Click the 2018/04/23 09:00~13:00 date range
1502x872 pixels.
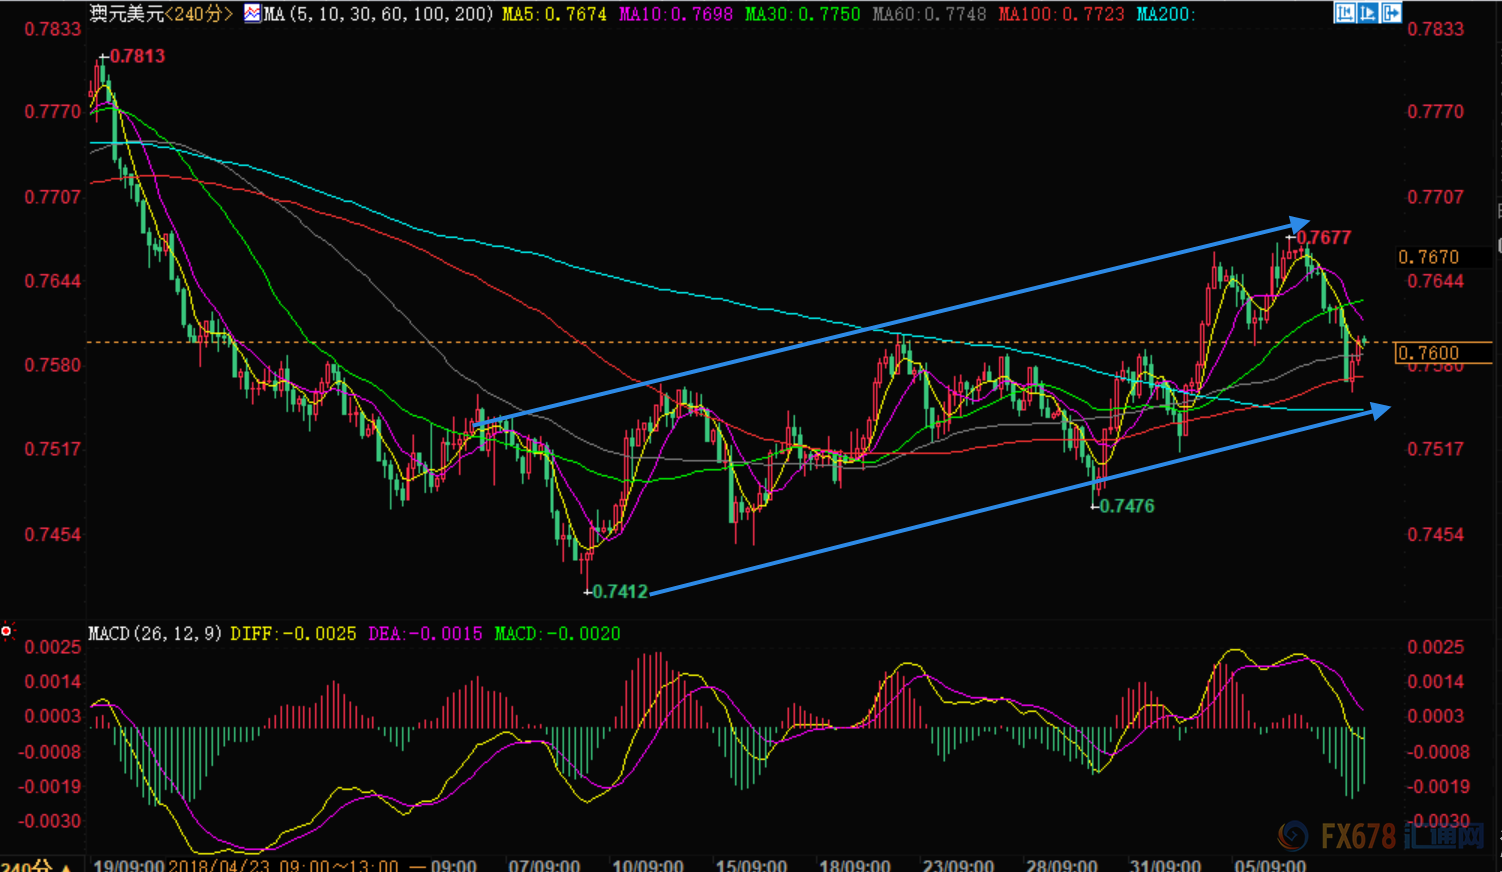click(283, 865)
